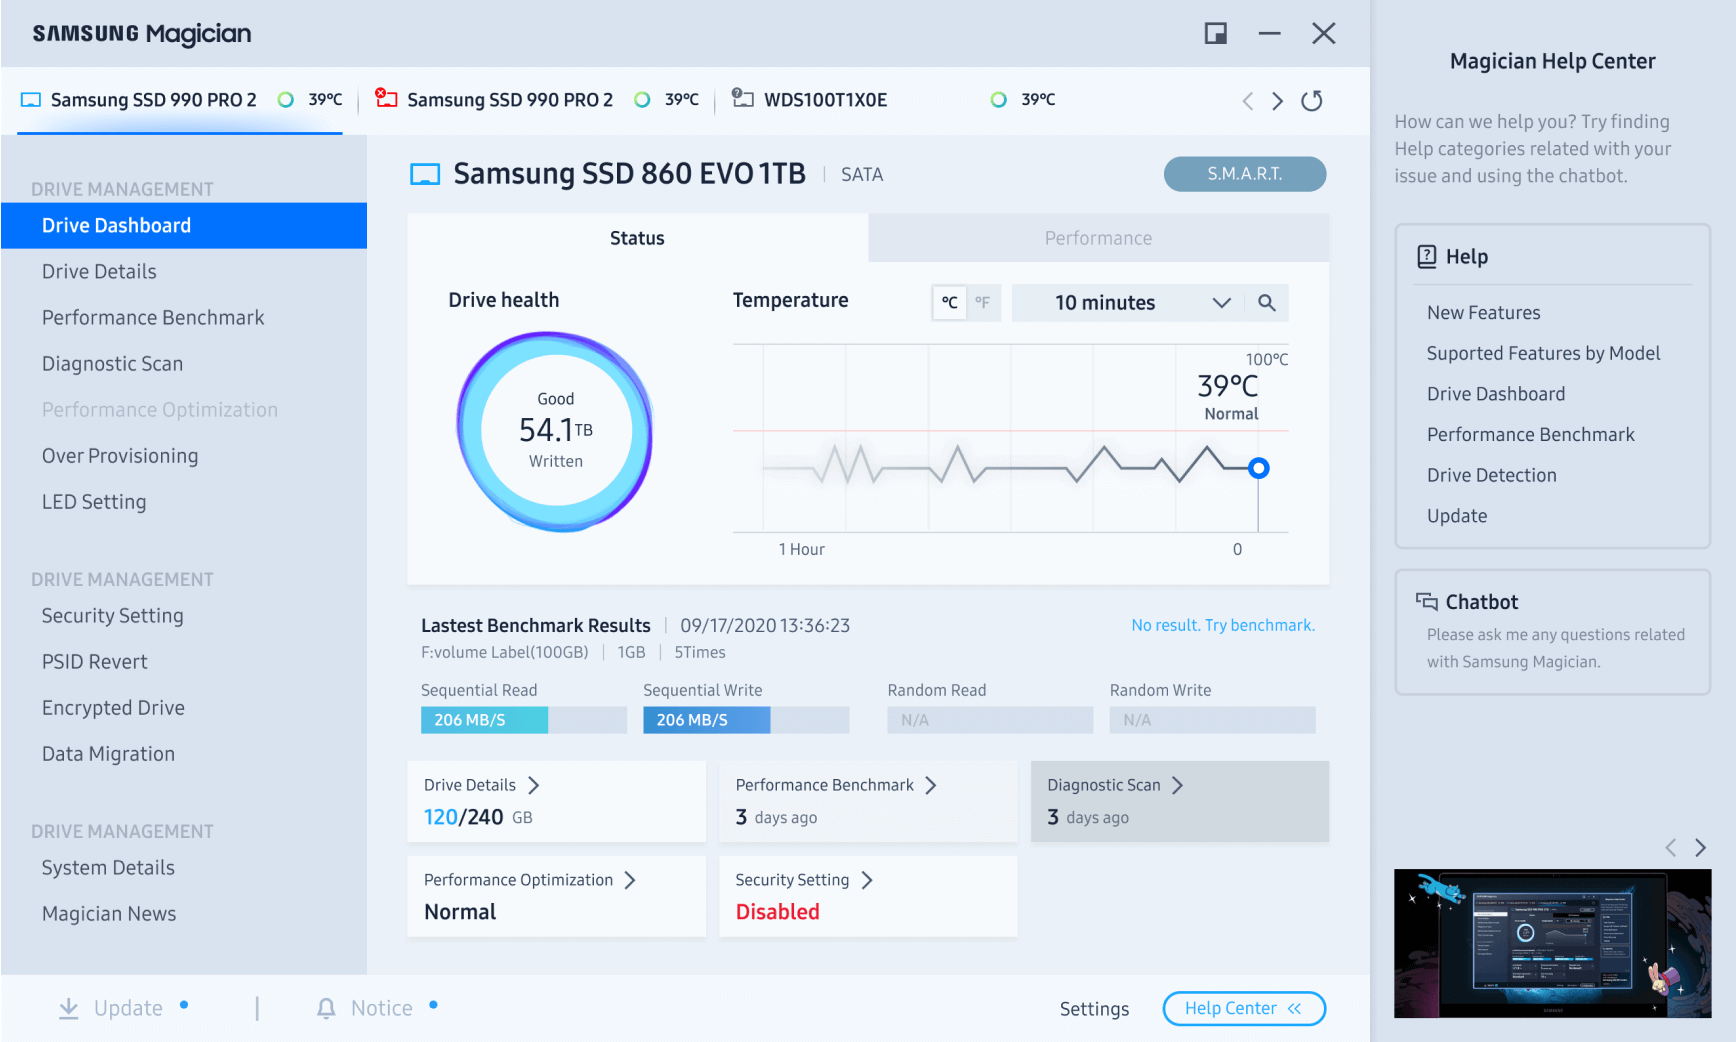
Task: Click Sequential Write 206 MB/S bar
Action: pyautogui.click(x=746, y=720)
